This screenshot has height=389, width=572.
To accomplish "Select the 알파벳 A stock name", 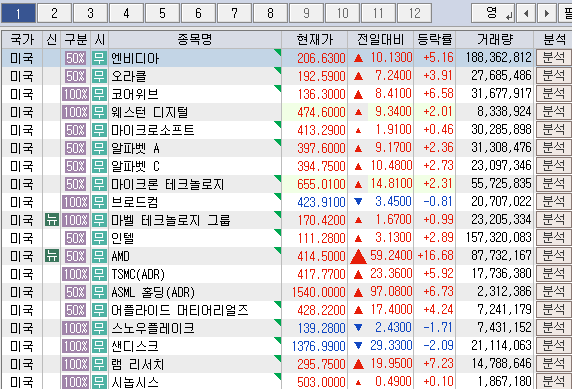I will [136, 148].
